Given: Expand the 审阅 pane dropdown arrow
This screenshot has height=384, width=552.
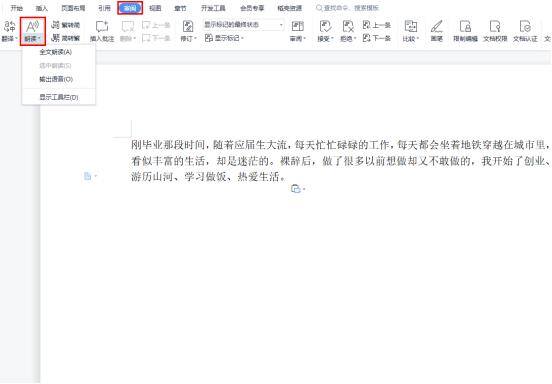Looking at the screenshot, I should point(305,39).
